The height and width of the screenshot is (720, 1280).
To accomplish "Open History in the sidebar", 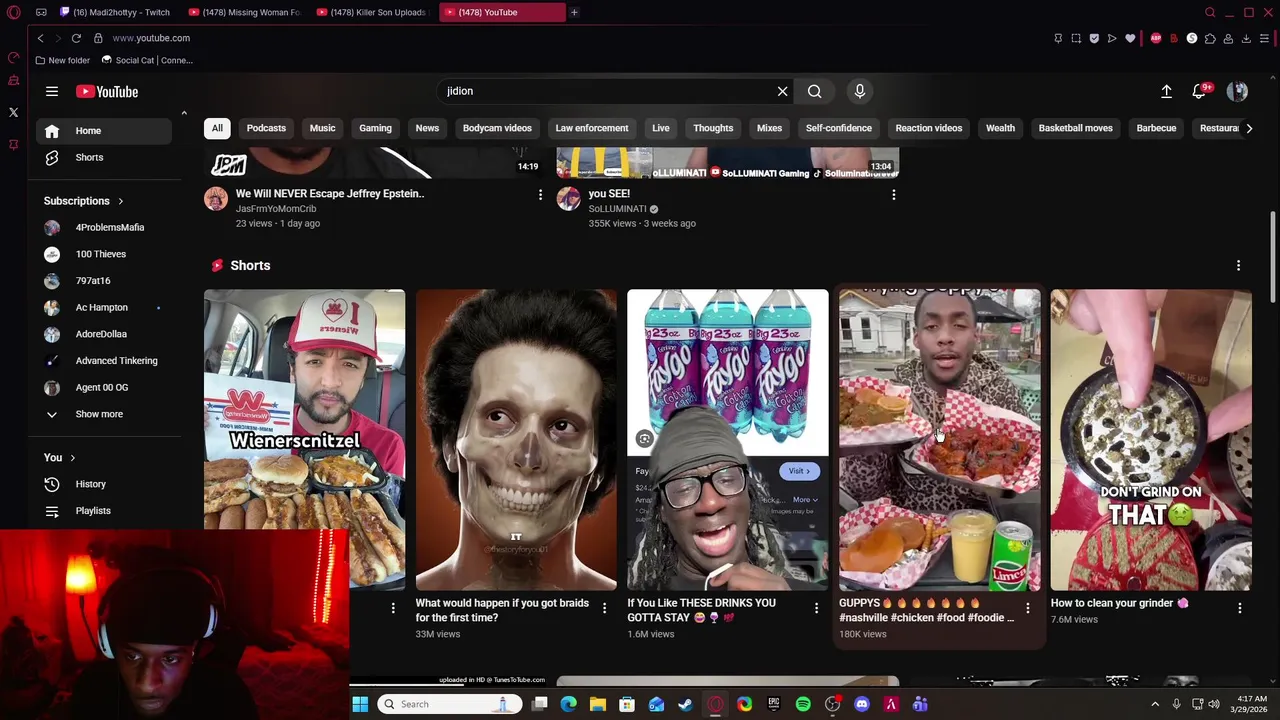I will 103,484.
